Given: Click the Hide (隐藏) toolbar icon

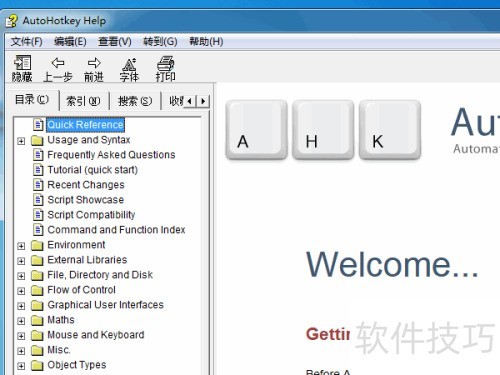Looking at the screenshot, I should tap(22, 69).
